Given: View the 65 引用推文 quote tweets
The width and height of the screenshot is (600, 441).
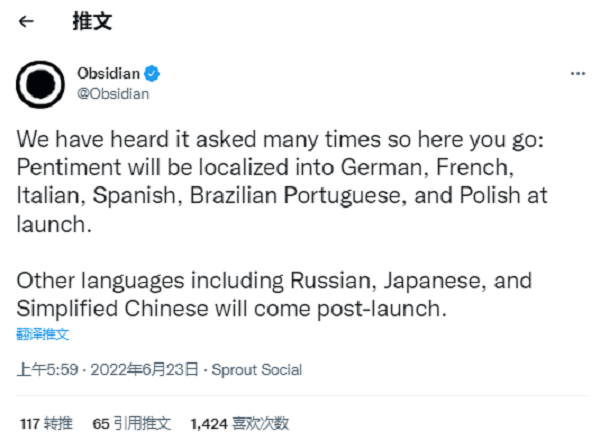Looking at the screenshot, I should click(132, 424).
